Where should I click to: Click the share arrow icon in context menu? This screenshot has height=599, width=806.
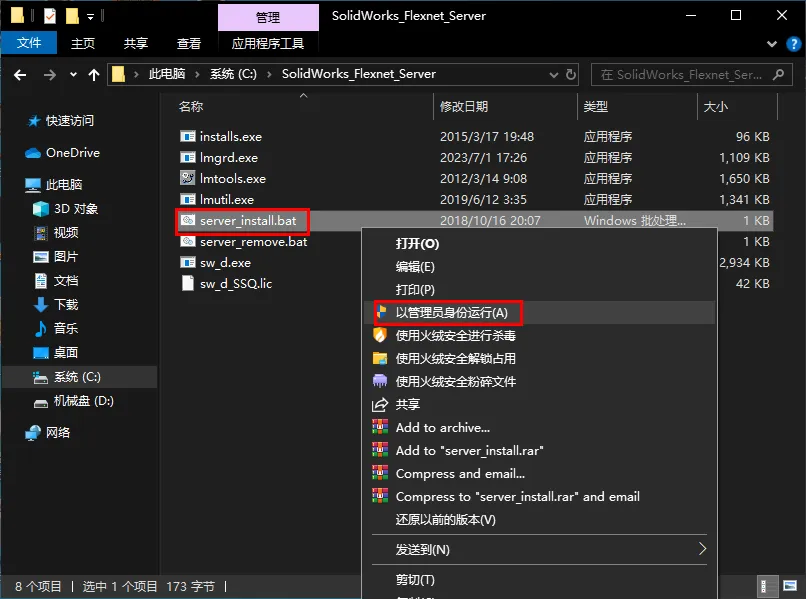coord(380,405)
